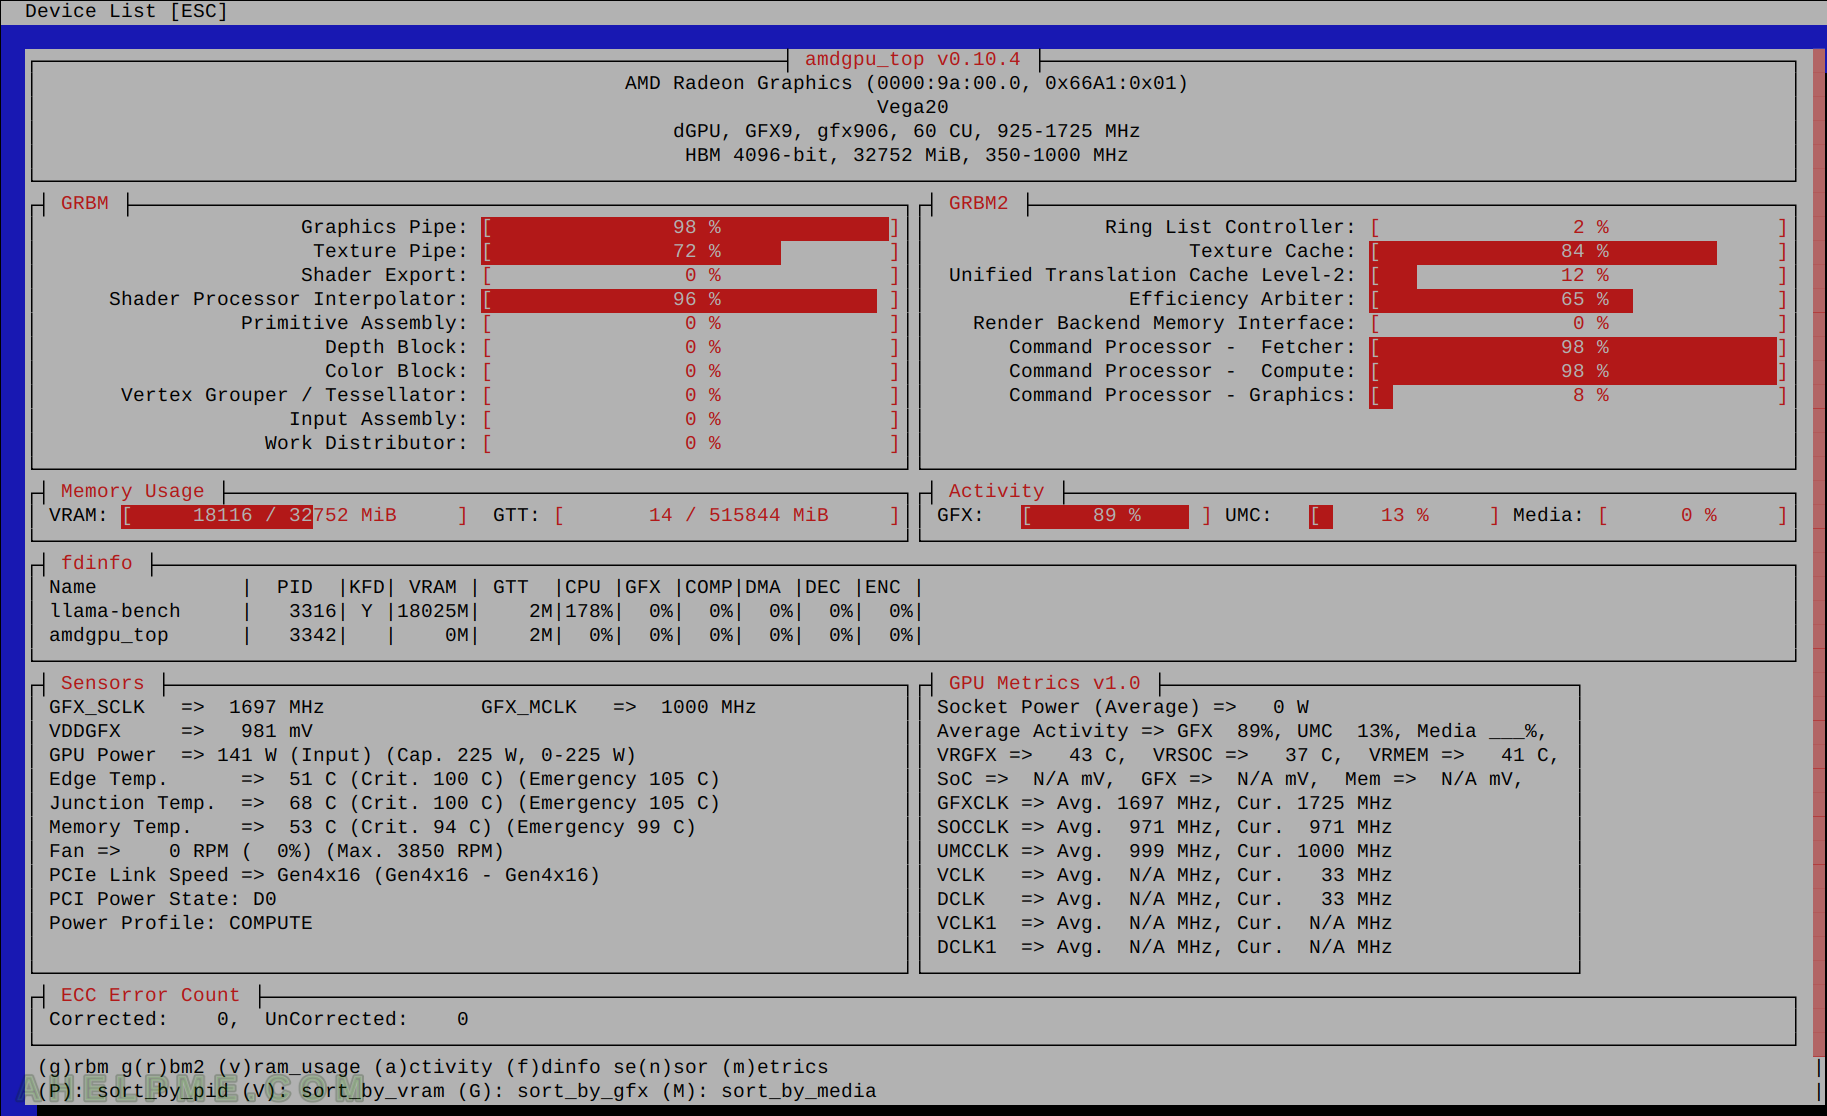Screen dimensions: 1827x1116
Task: Toggle the (m)etrics panel shortcut
Action: (x=775, y=1067)
